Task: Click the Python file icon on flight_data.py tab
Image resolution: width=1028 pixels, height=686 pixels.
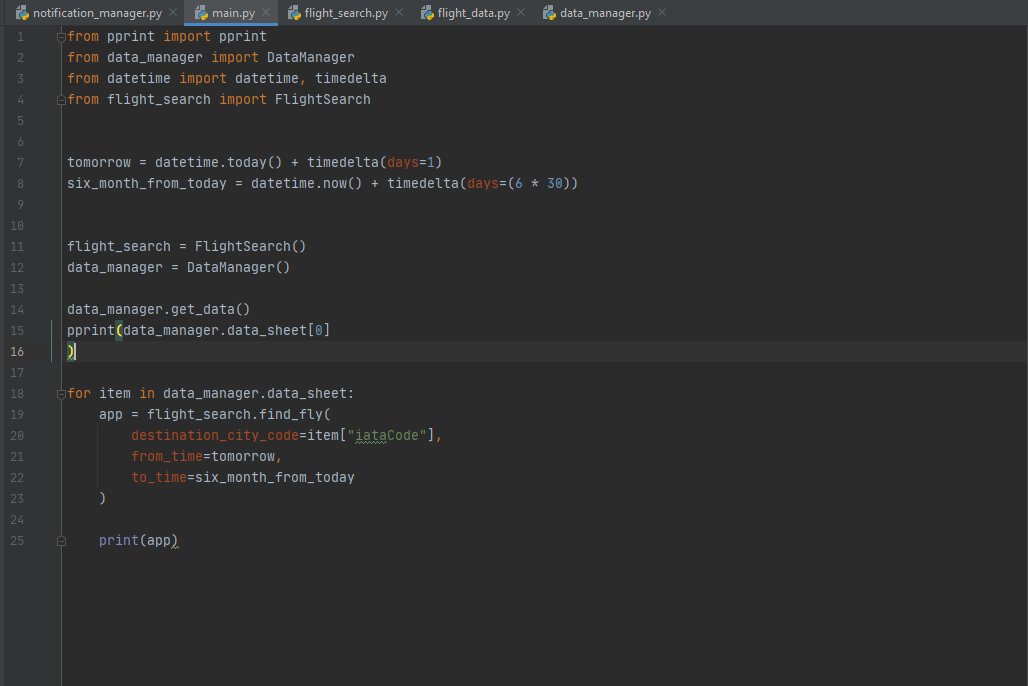Action: [427, 13]
